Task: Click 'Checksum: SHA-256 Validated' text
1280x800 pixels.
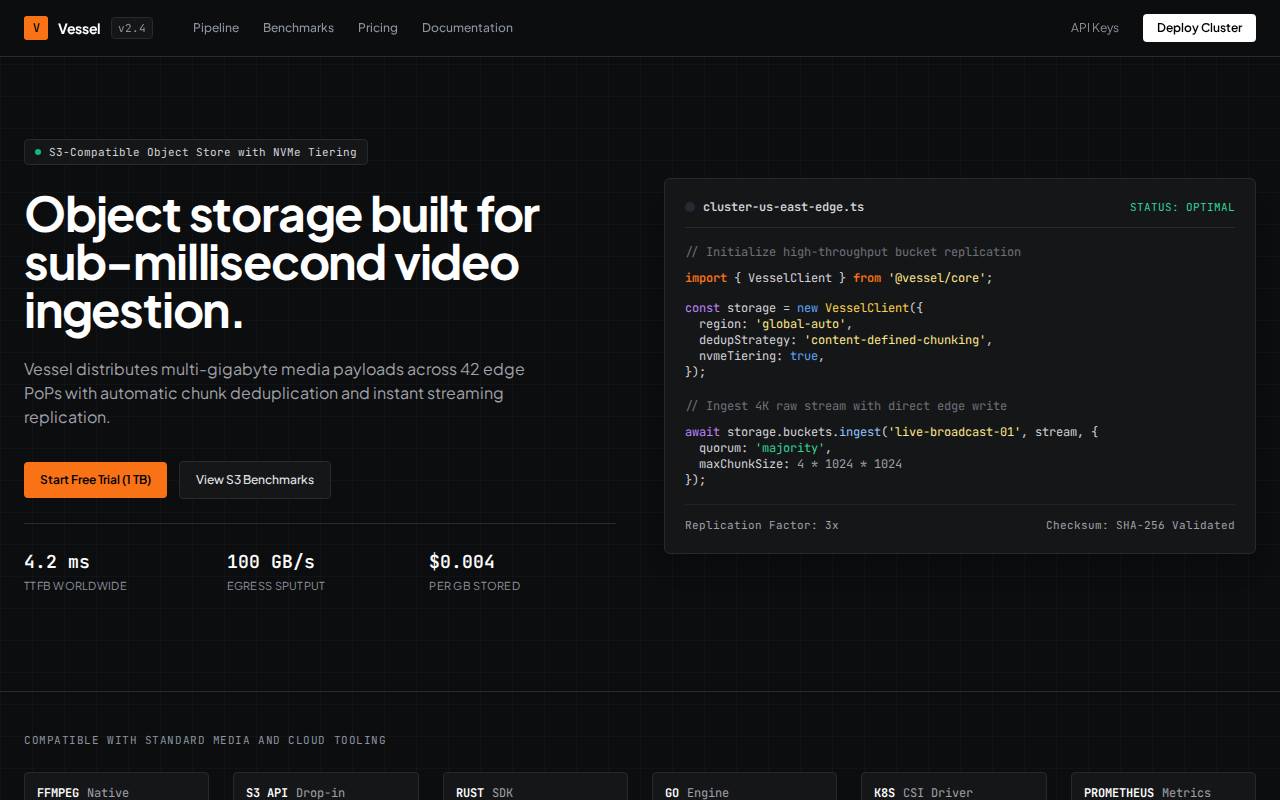Action: click(1140, 525)
